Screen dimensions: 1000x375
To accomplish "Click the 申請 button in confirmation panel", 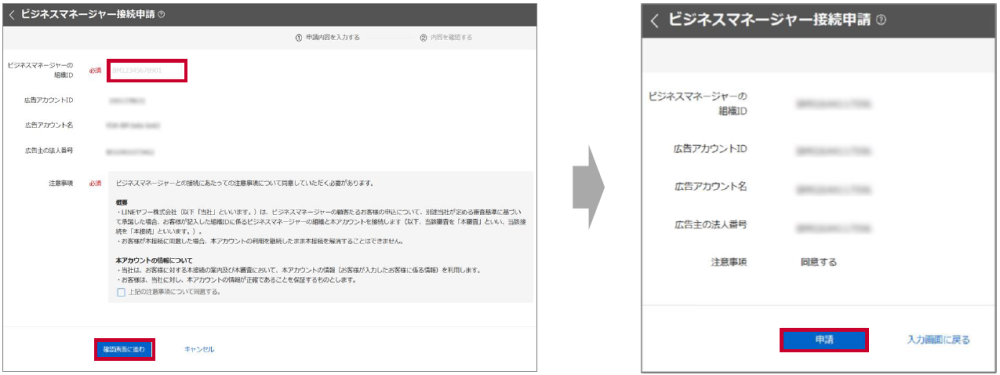I will [x=824, y=340].
